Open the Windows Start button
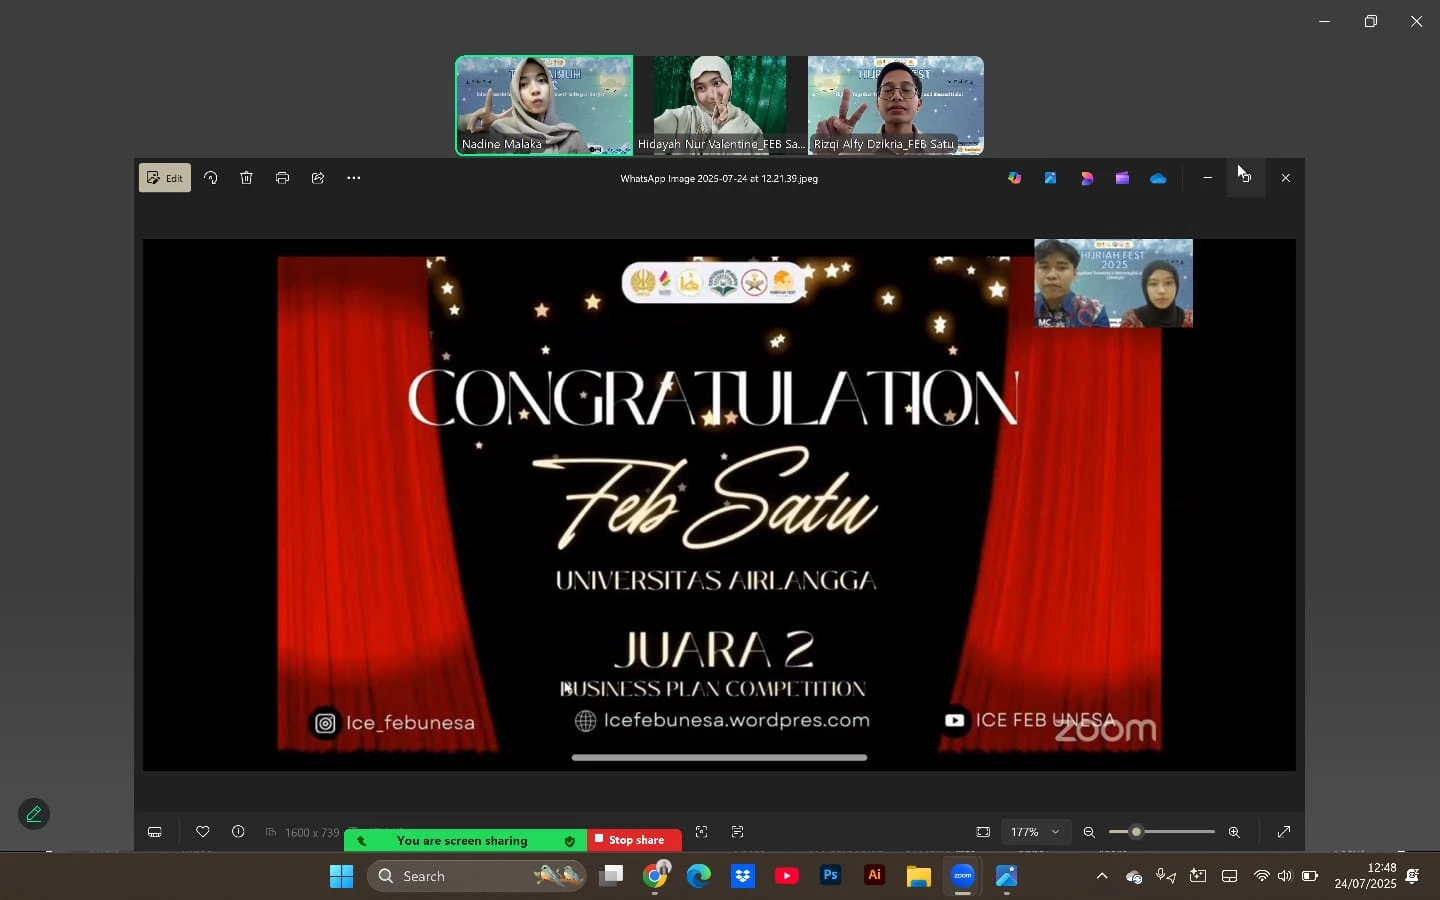The height and width of the screenshot is (900, 1440). coord(341,876)
